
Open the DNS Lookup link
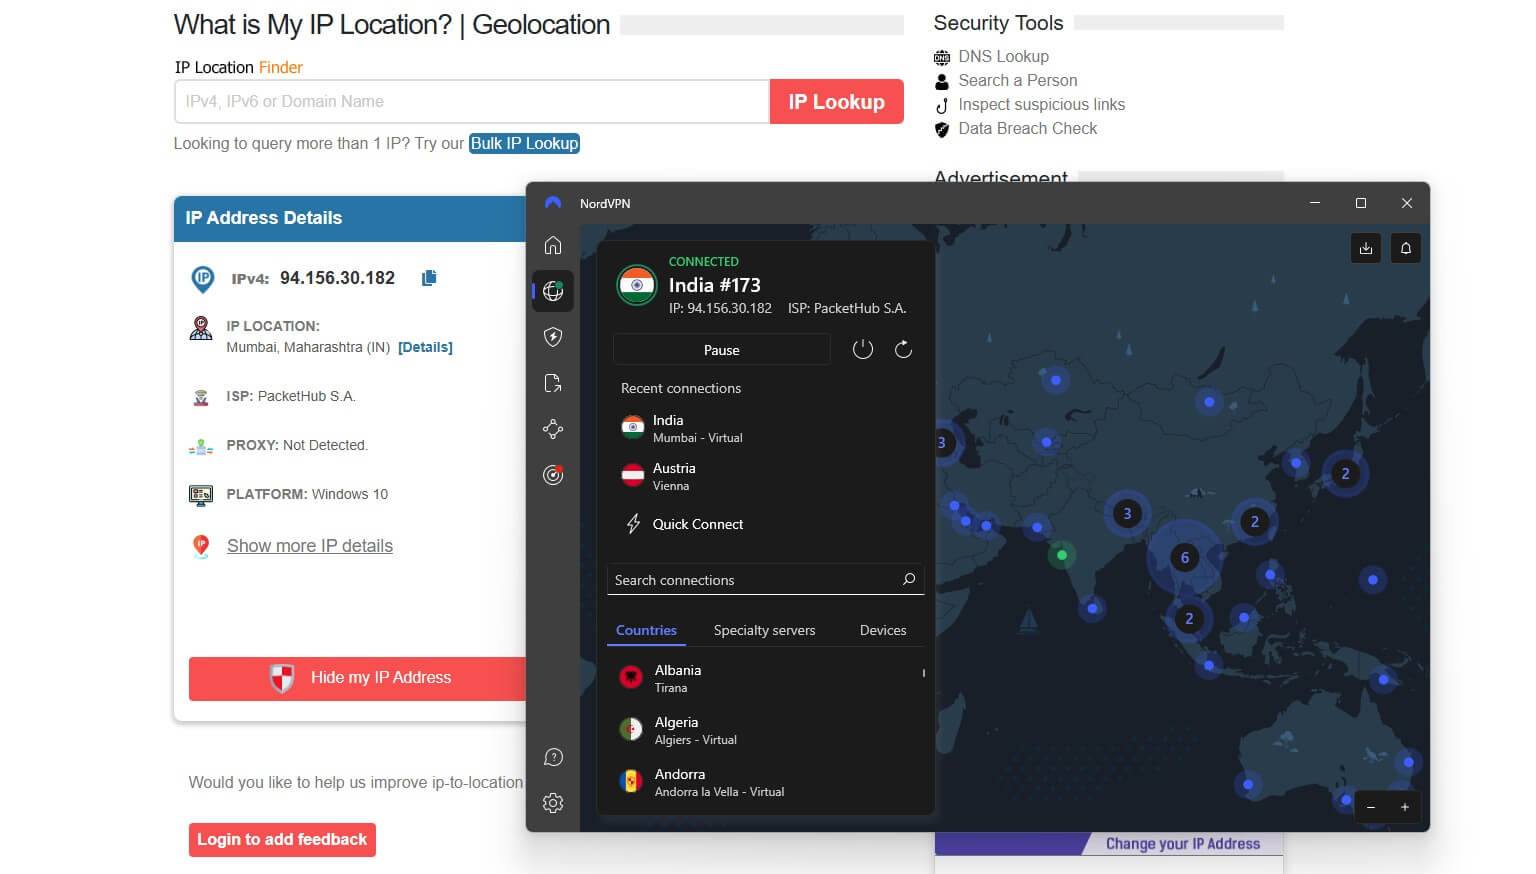click(1003, 56)
